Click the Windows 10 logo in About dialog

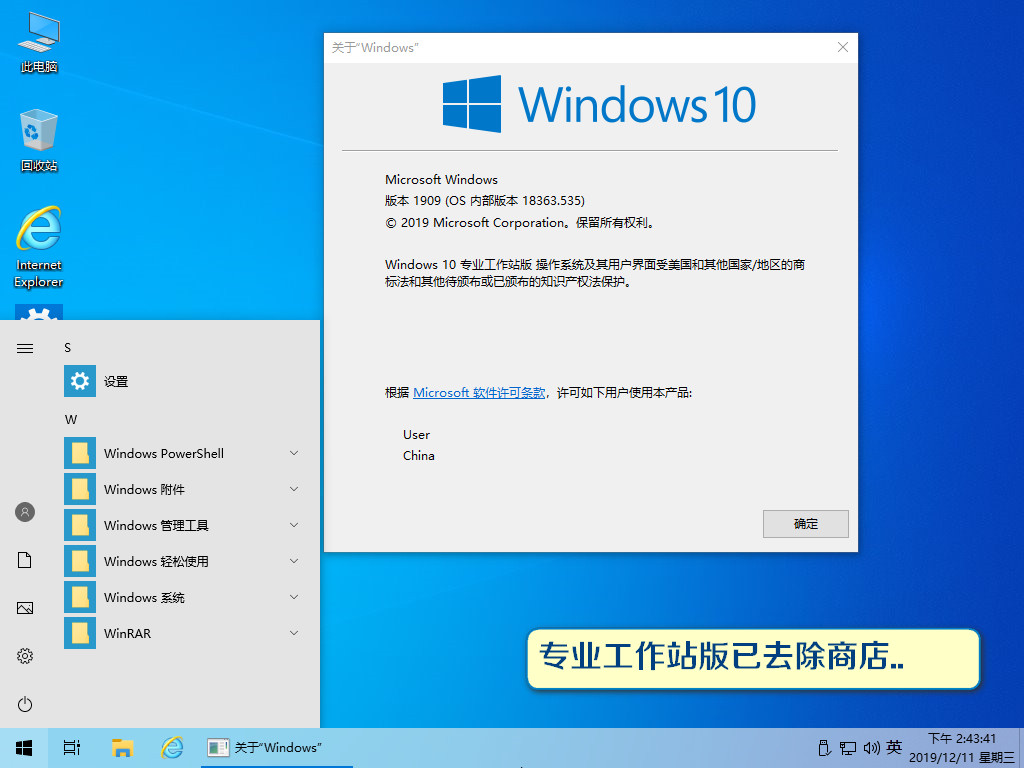click(x=599, y=104)
